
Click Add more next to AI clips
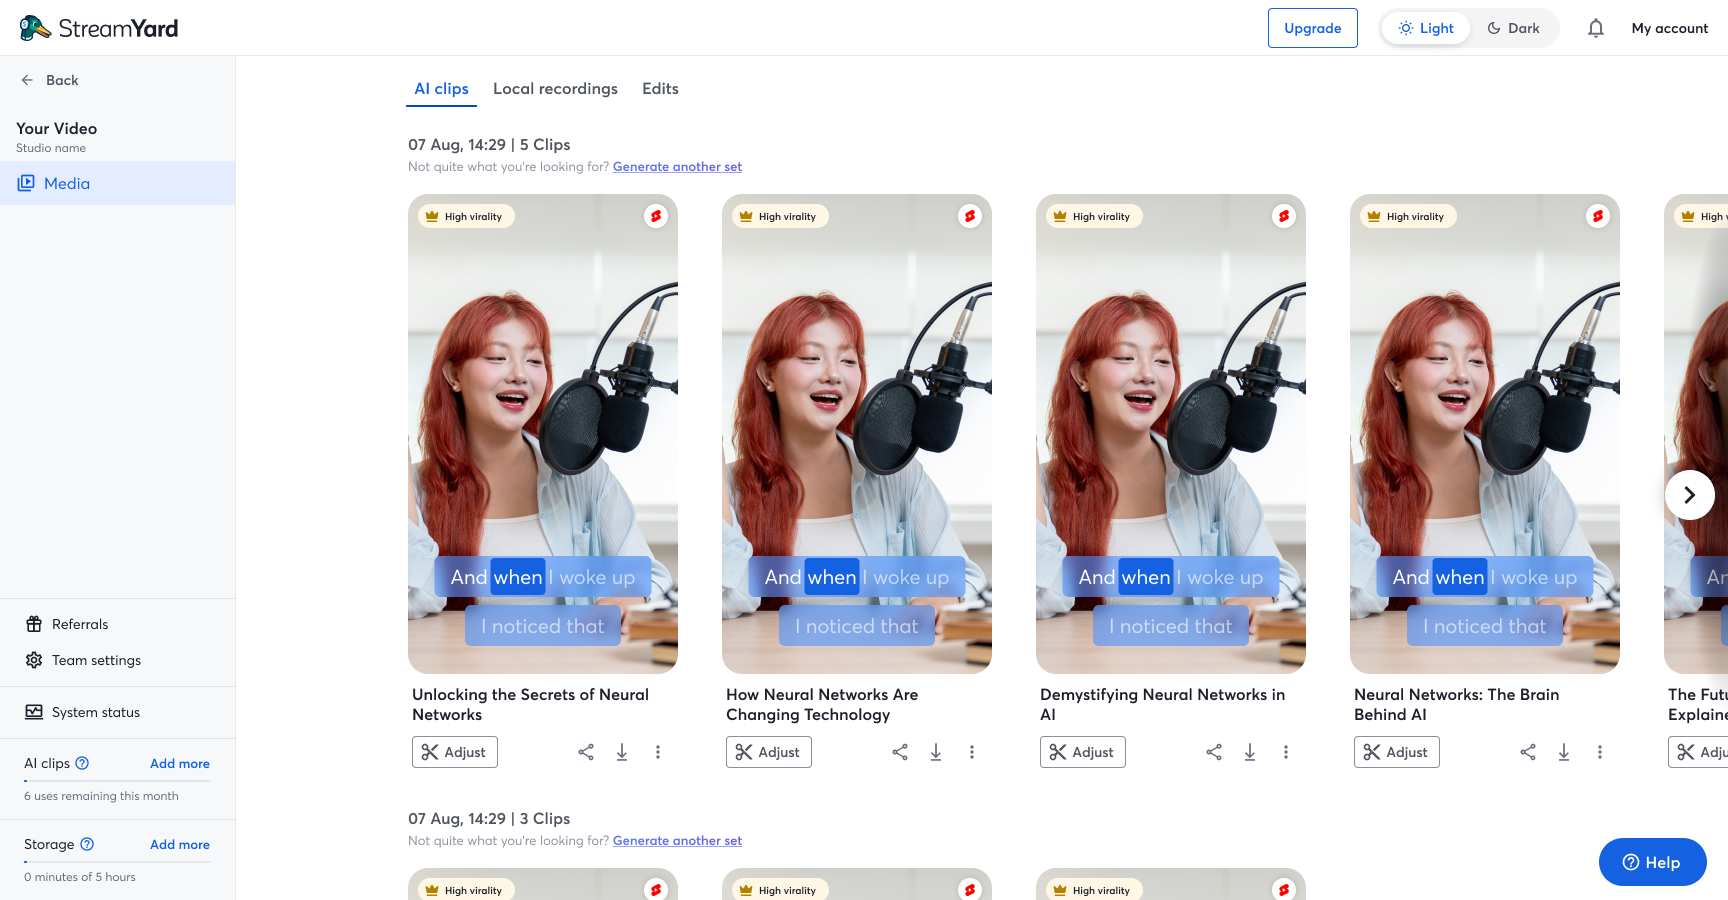pos(180,764)
